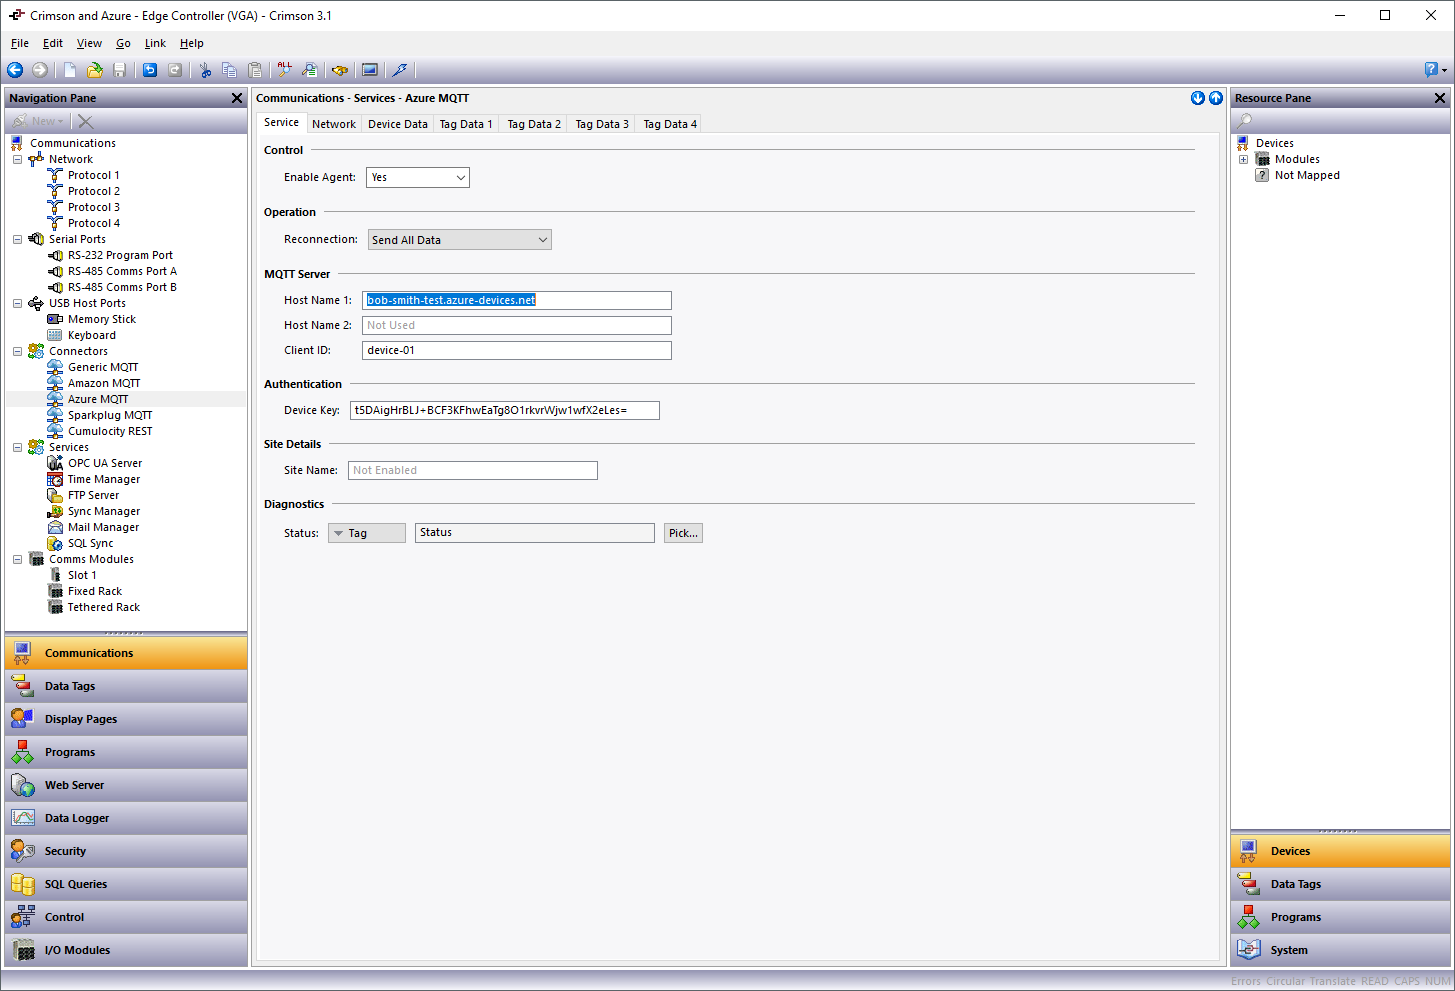Open the Reconnection dropdown
1455x991 pixels.
460,240
